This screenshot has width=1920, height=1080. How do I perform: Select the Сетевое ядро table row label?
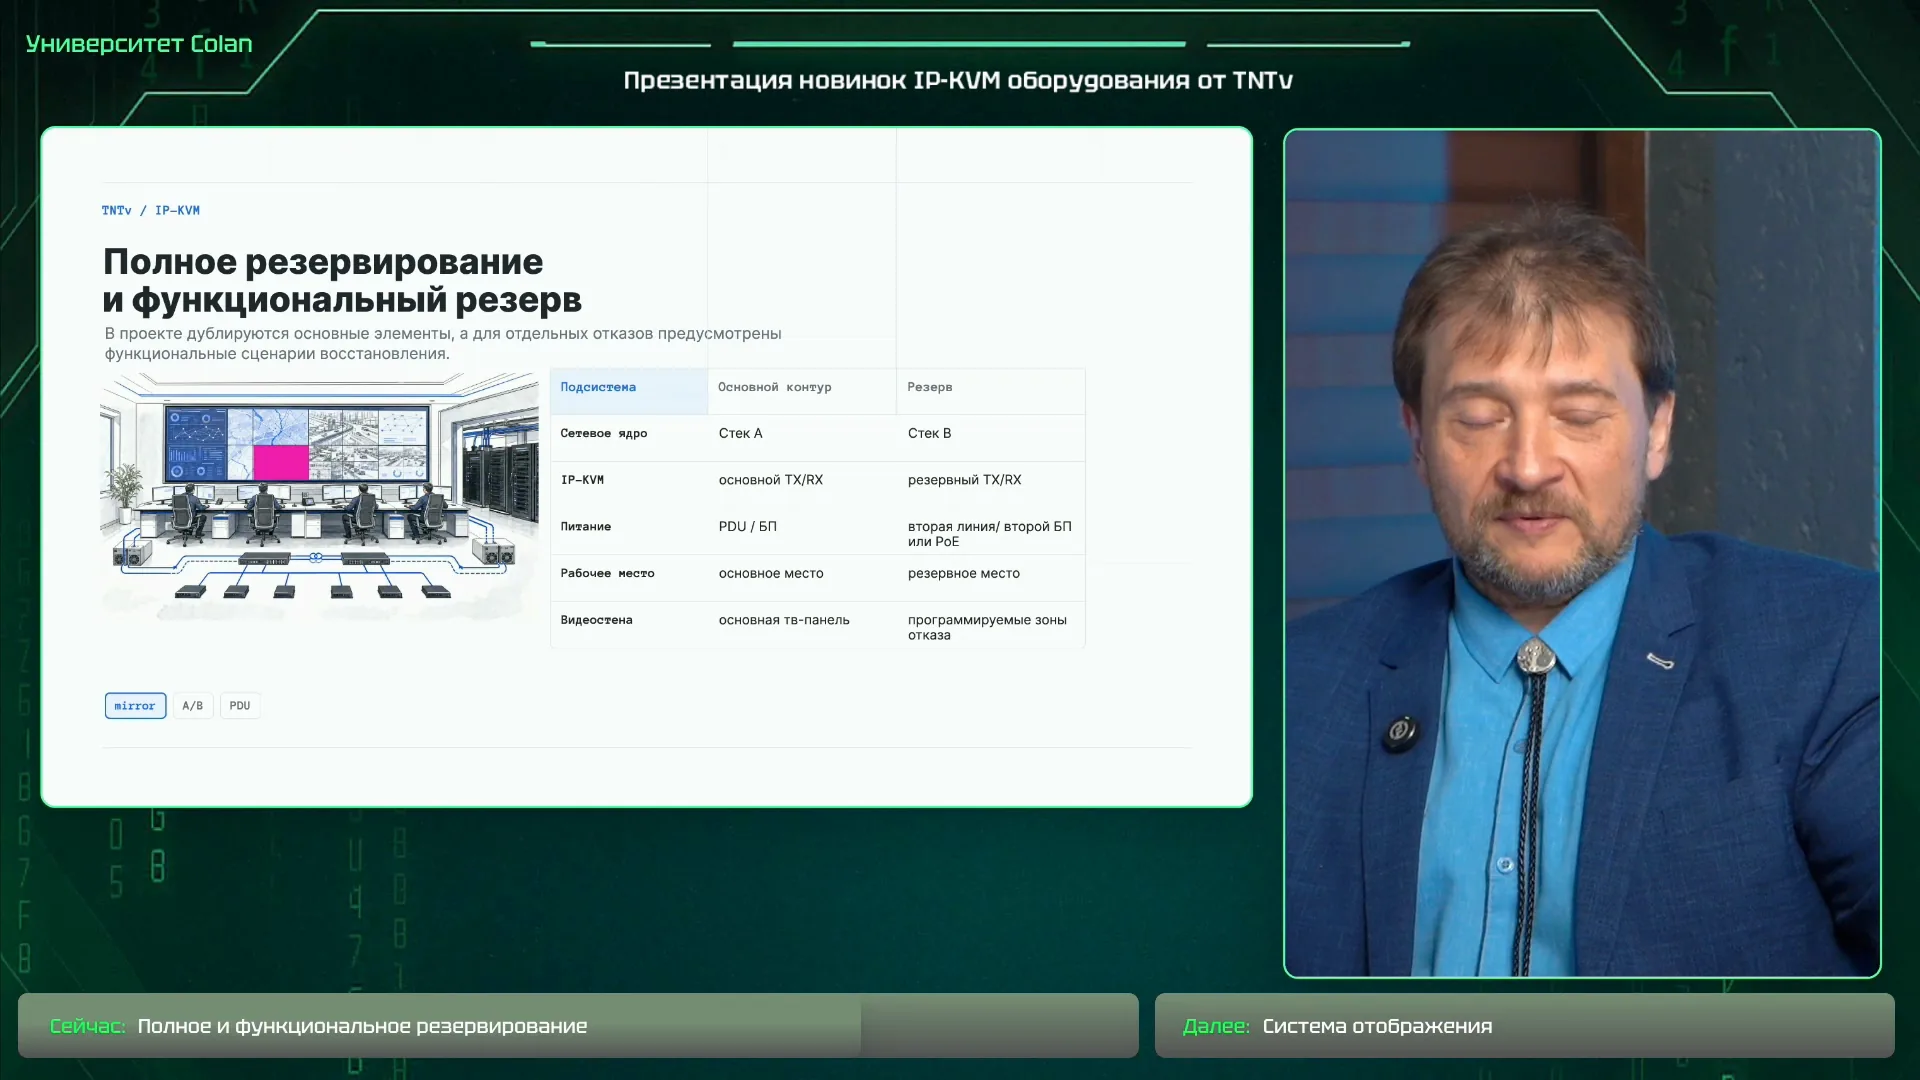[604, 434]
